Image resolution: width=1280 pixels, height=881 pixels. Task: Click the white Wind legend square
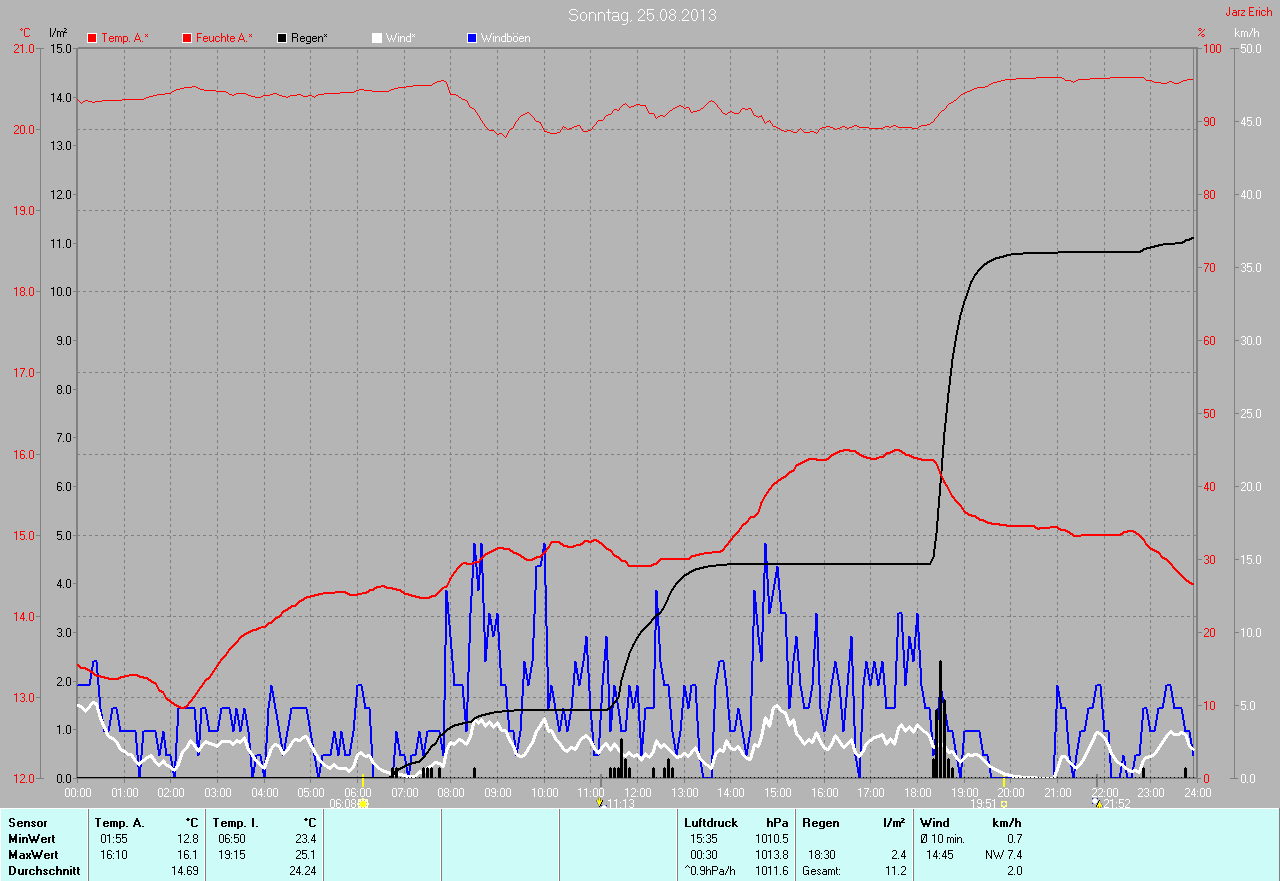377,38
